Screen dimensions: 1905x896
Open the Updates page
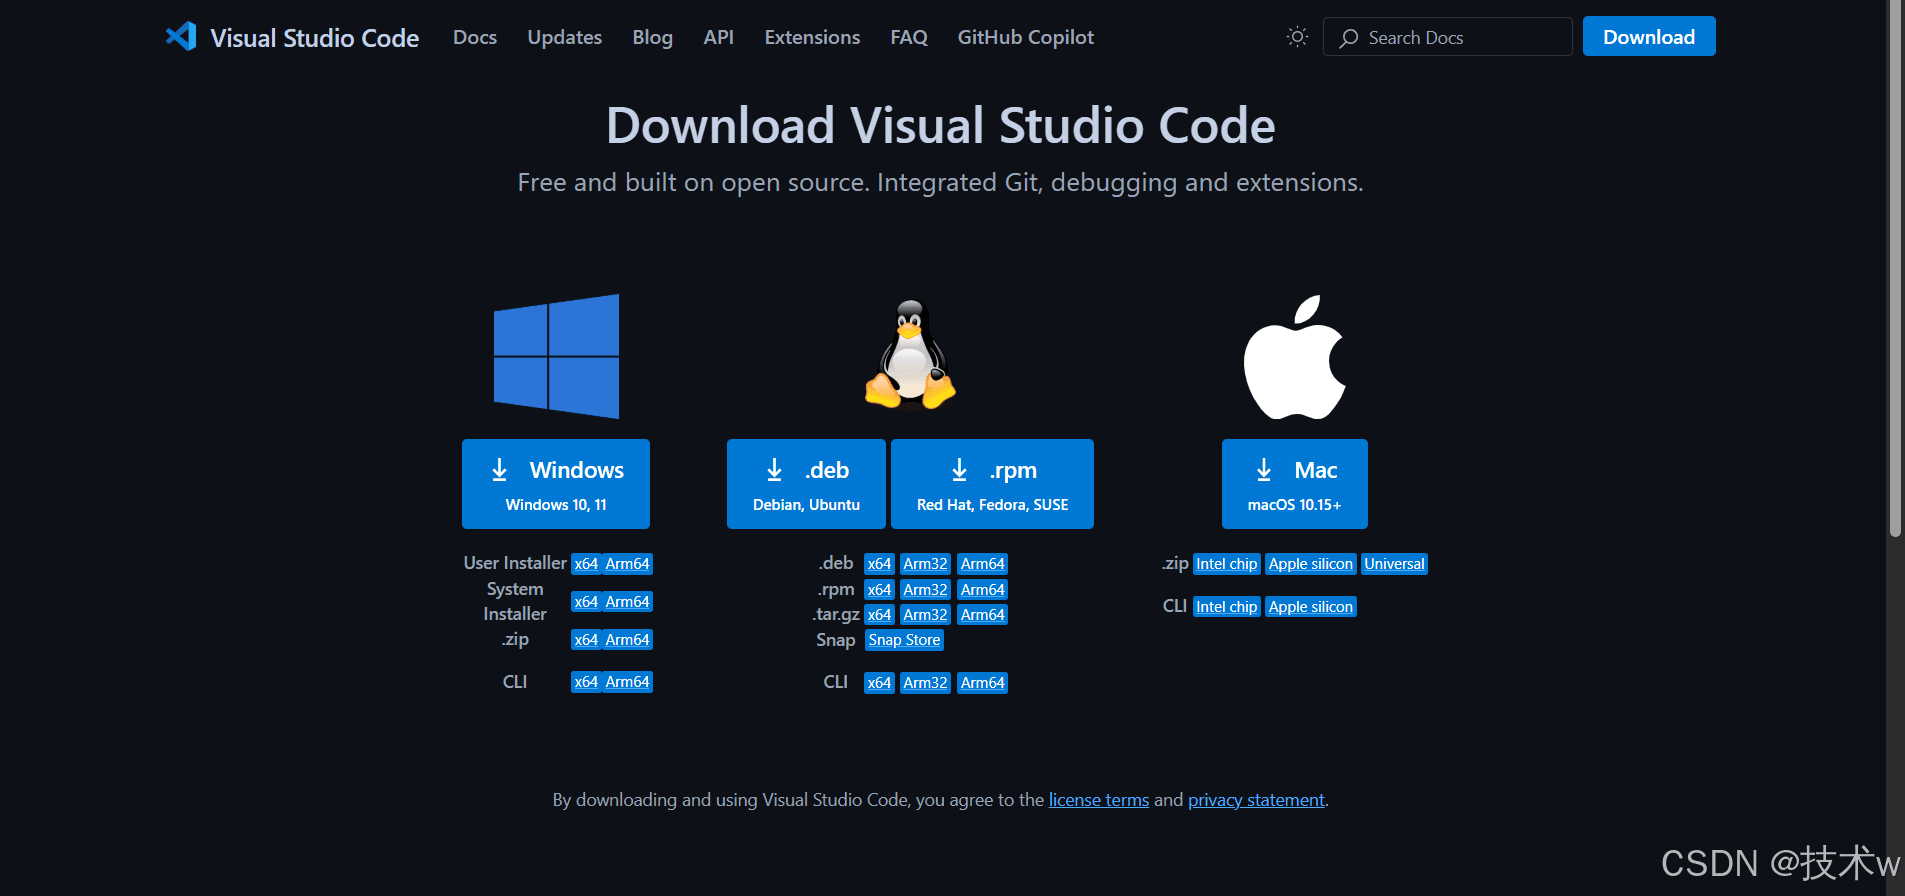point(565,37)
